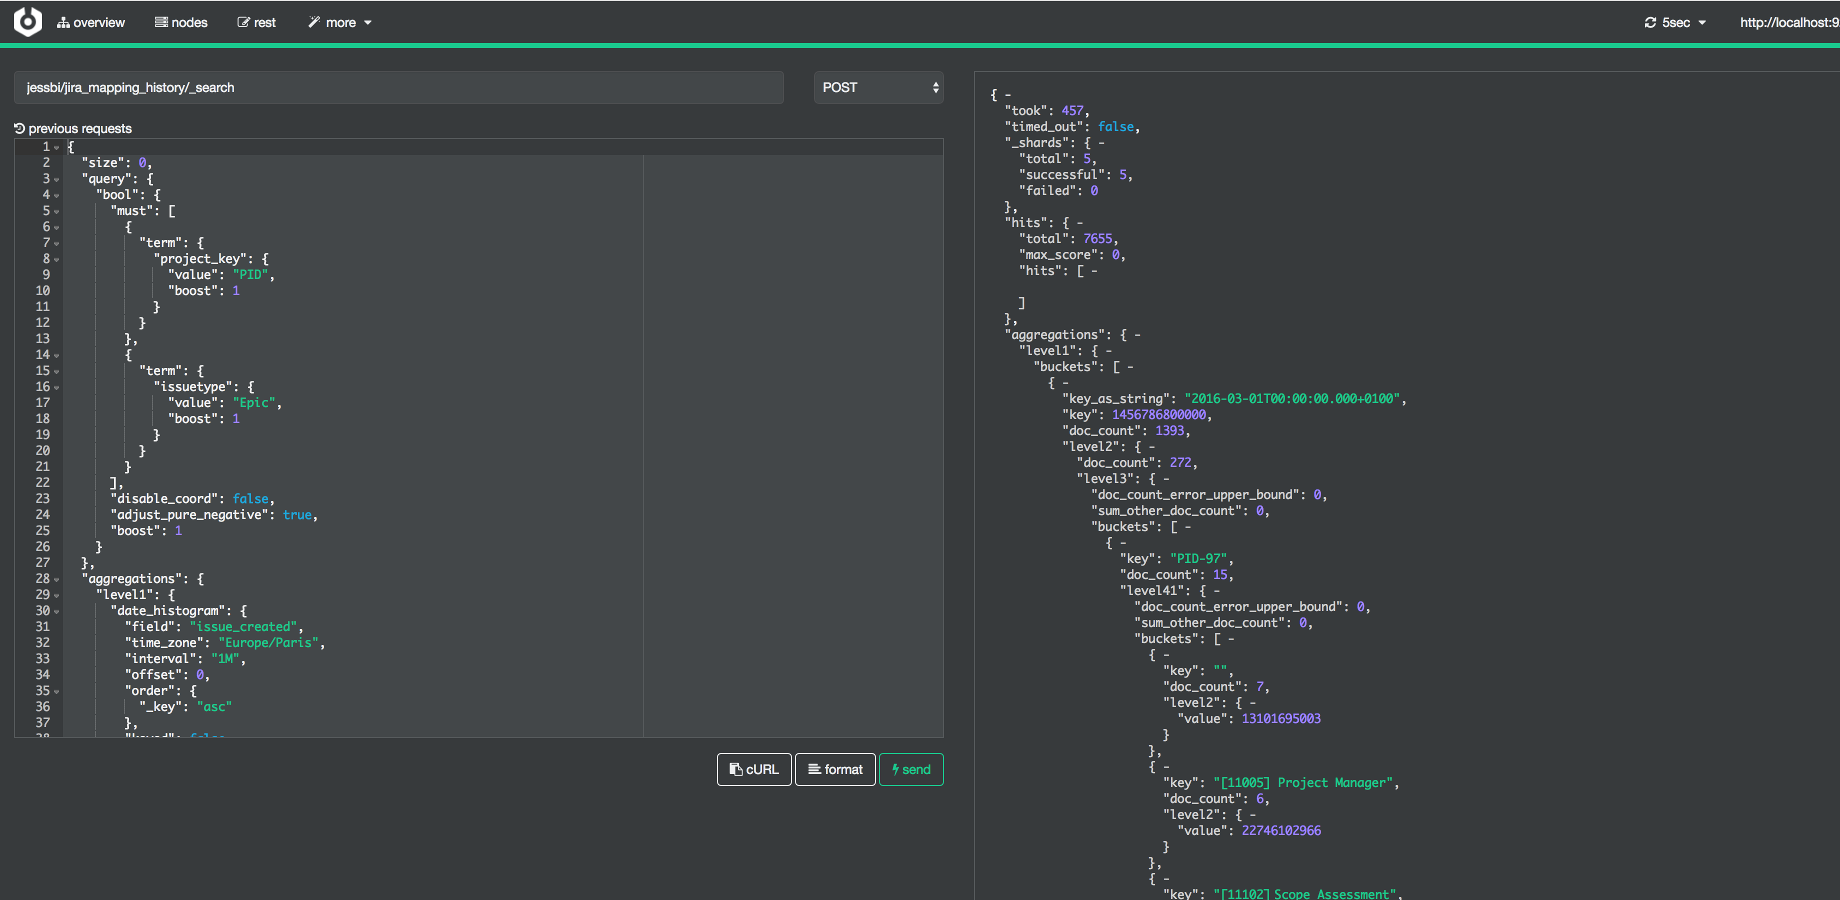Screen dimensions: 1840x900
Task: Collapse the order block at line 35
Action: (x=57, y=691)
